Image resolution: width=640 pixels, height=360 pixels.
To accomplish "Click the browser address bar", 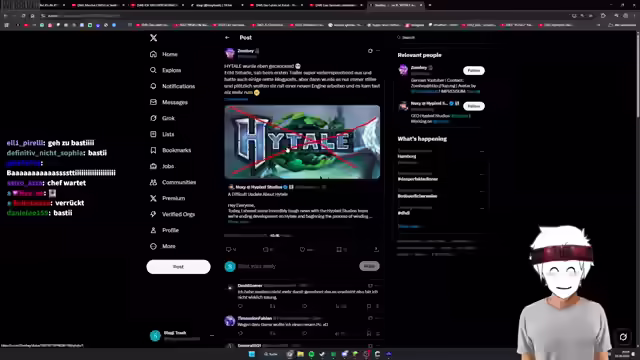I will pyautogui.click(x=302, y=16).
